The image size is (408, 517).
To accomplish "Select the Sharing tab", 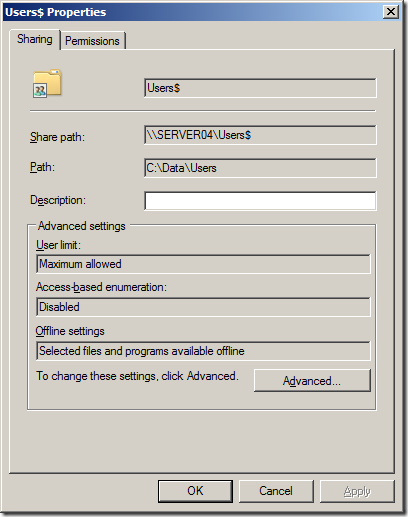I will [x=35, y=39].
